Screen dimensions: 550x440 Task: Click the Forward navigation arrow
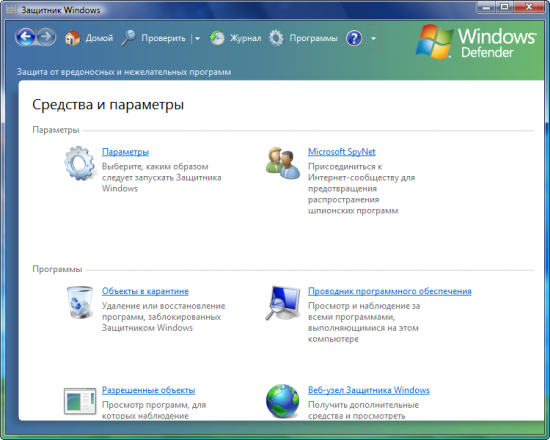click(x=46, y=37)
